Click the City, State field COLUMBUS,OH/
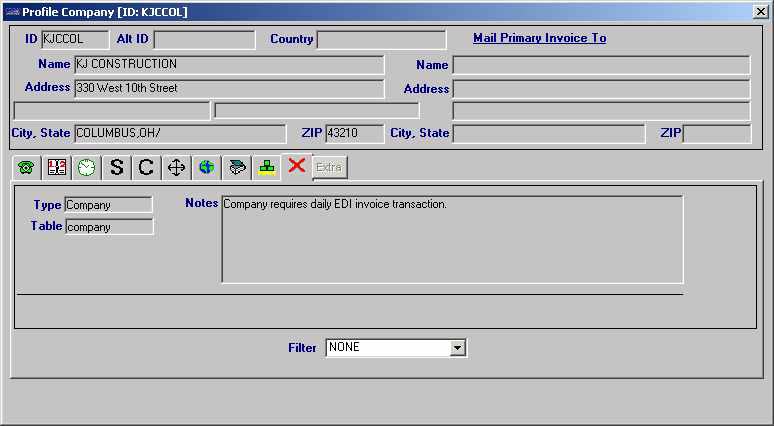Viewport: 774px width, 426px height. pyautogui.click(x=180, y=133)
